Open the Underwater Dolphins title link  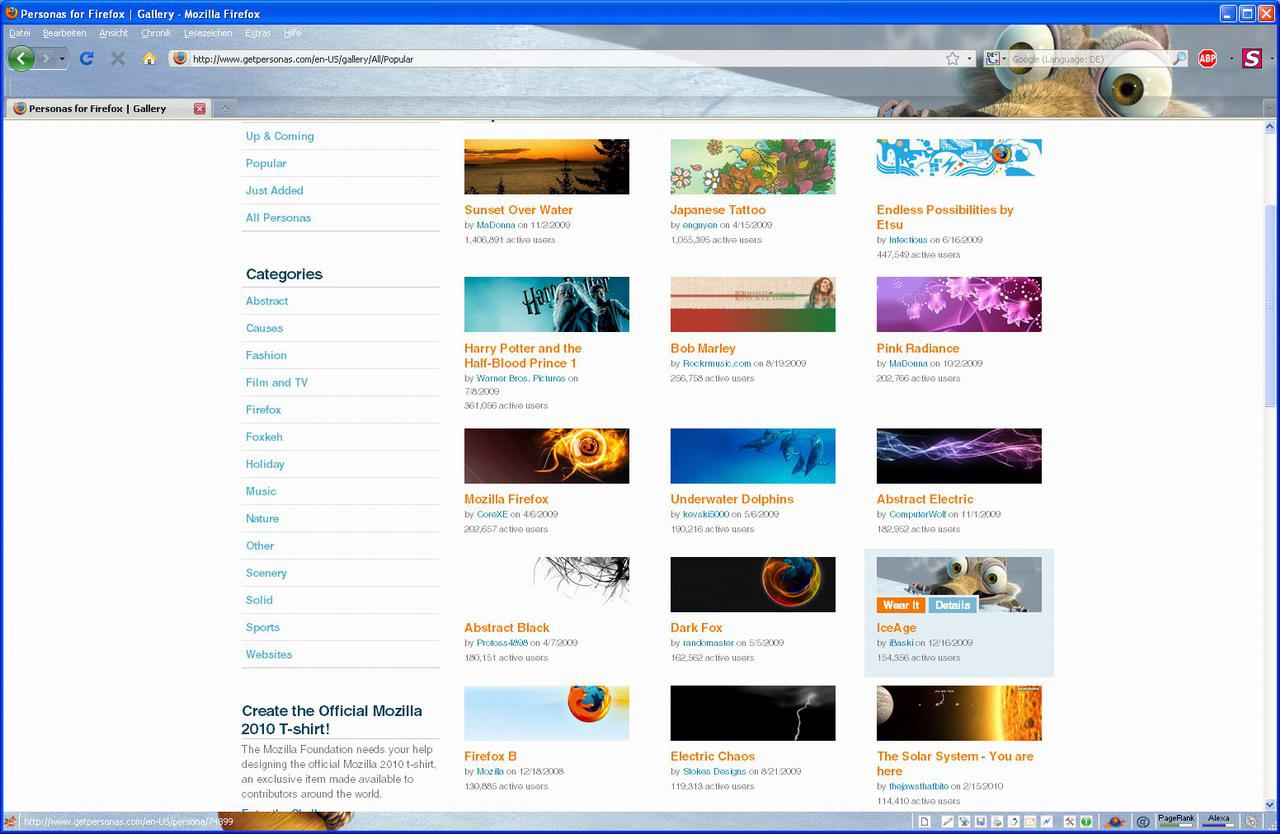coord(732,499)
